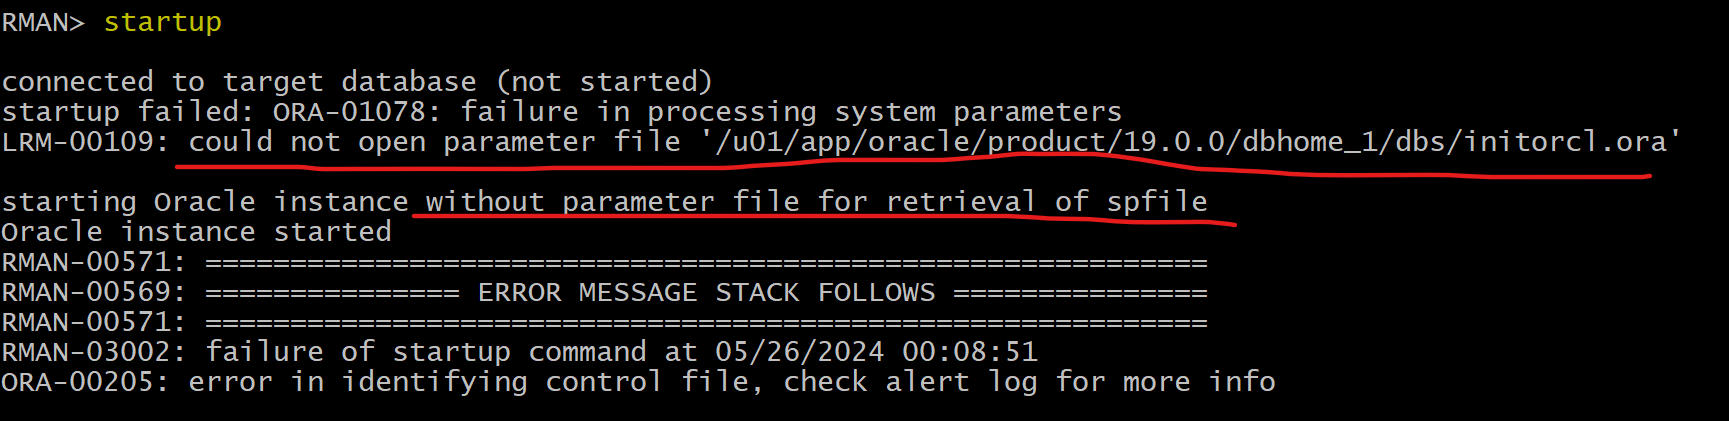This screenshot has height=421, width=1729.
Task: Click the 05/26/2024 00:08:51 timestamp
Action: pyautogui.click(x=877, y=352)
